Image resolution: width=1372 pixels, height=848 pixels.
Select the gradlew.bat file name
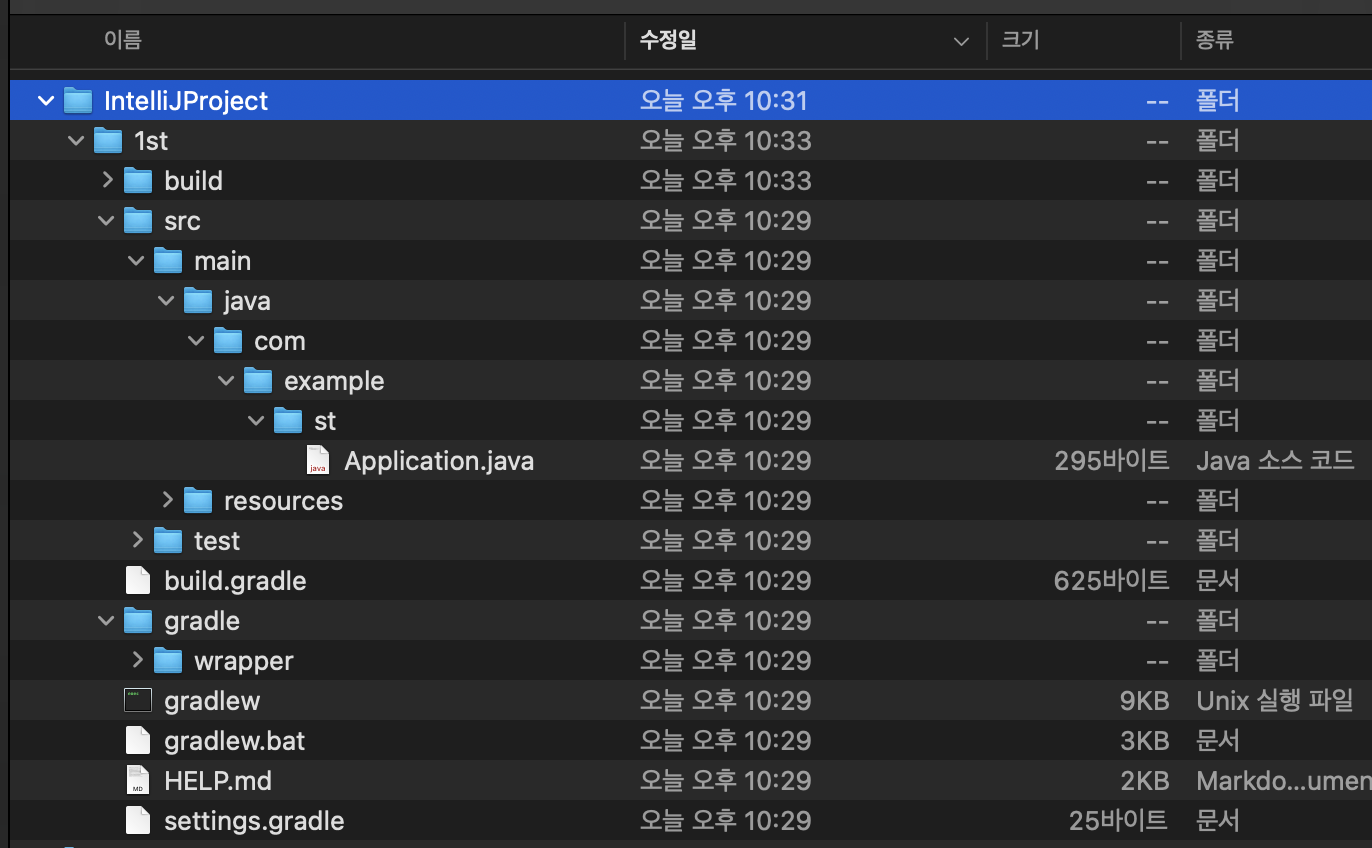235,741
